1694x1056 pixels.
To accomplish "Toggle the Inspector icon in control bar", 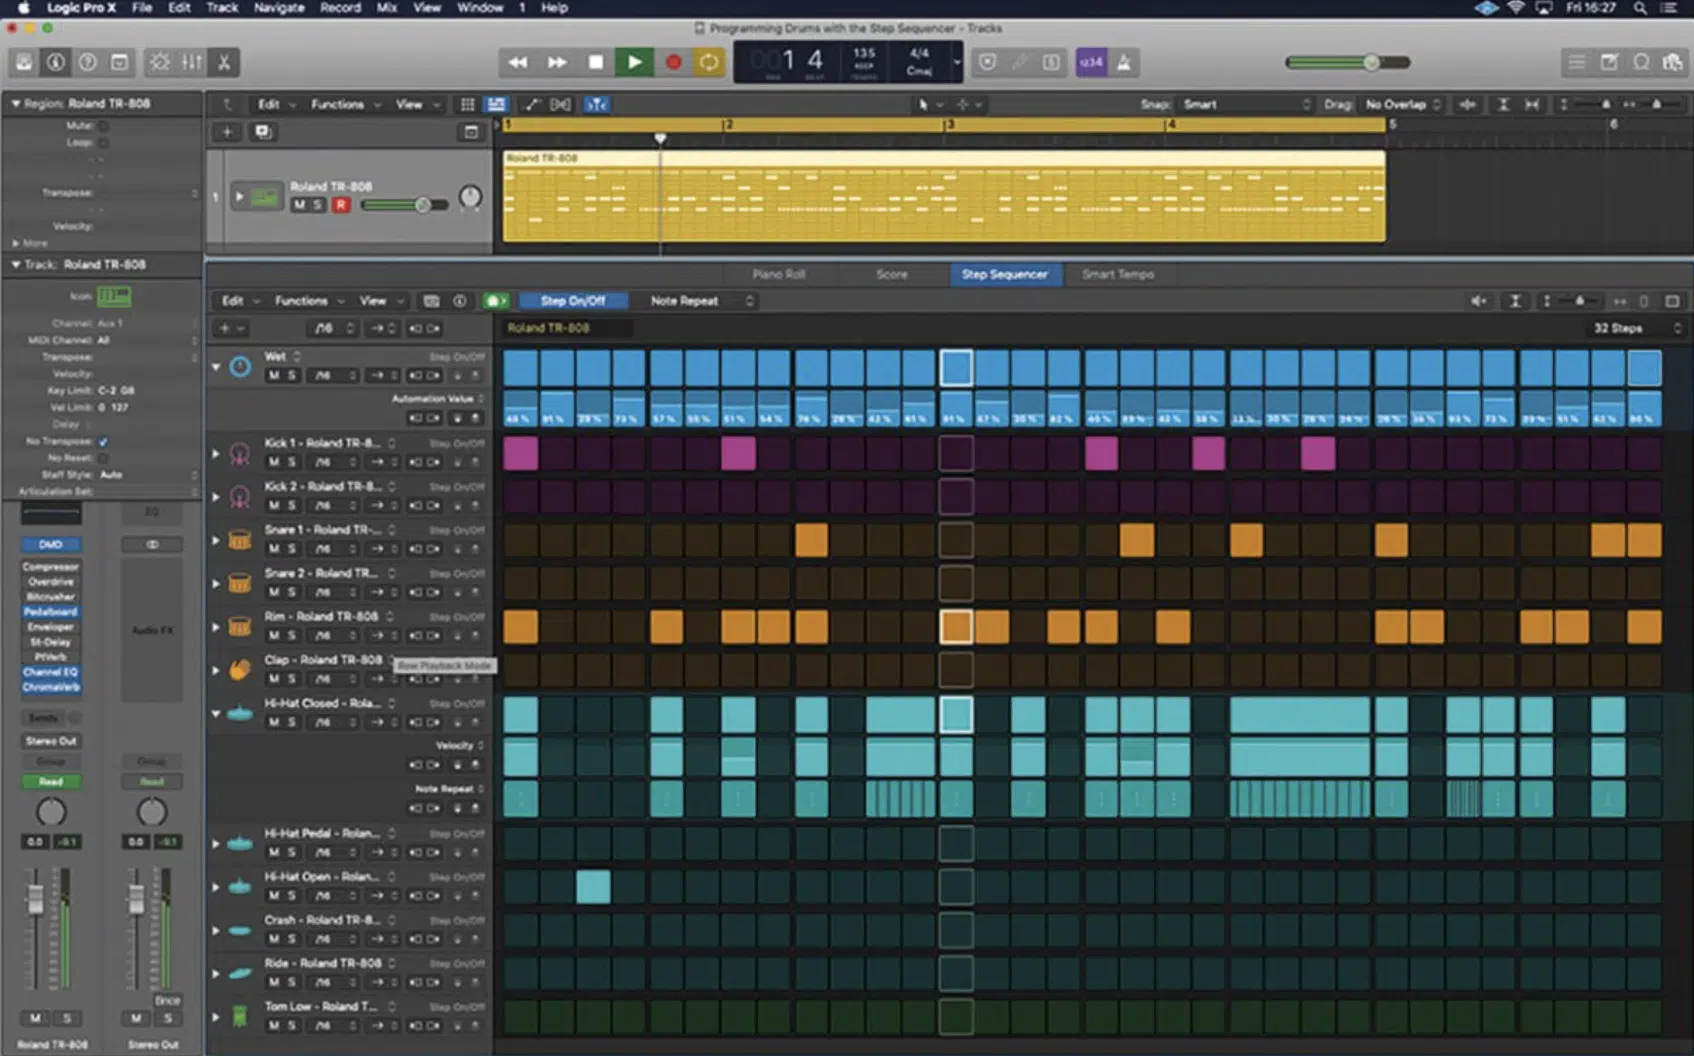I will (56, 62).
